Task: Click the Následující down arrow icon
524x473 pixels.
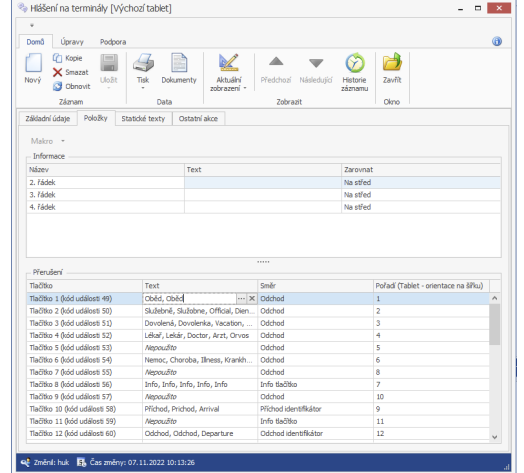Action: pyautogui.click(x=316, y=63)
